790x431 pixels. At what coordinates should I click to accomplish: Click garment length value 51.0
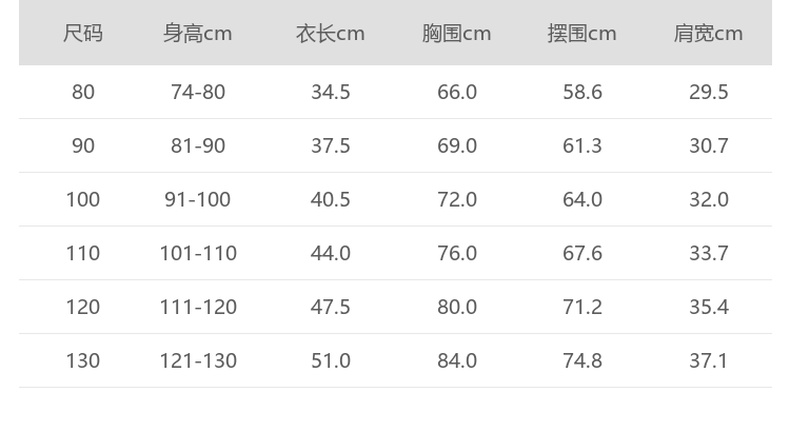pyautogui.click(x=330, y=360)
